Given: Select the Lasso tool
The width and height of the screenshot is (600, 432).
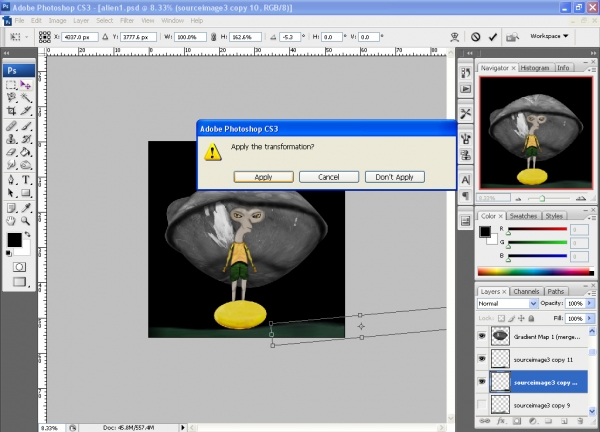Looking at the screenshot, I should point(11,98).
